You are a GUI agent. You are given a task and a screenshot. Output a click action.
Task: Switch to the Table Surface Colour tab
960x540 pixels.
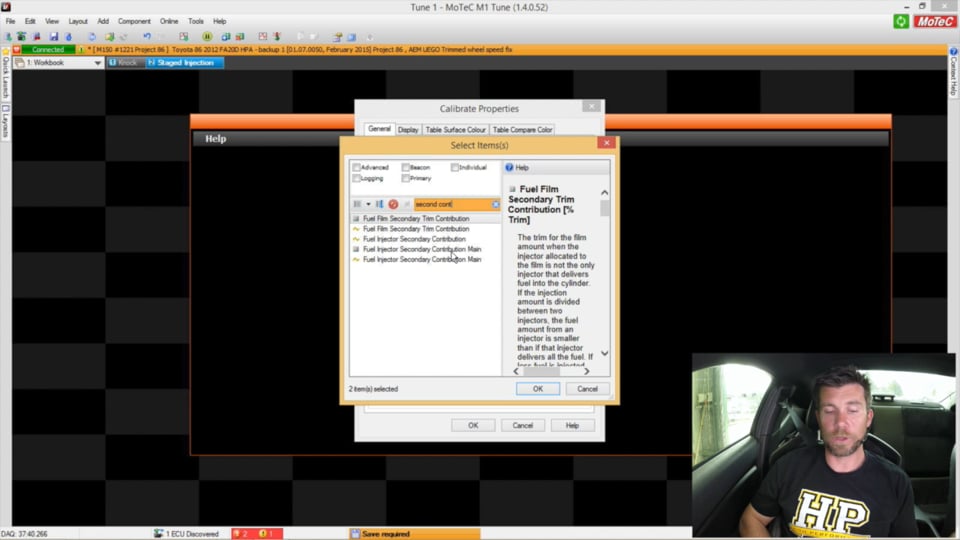coord(455,130)
